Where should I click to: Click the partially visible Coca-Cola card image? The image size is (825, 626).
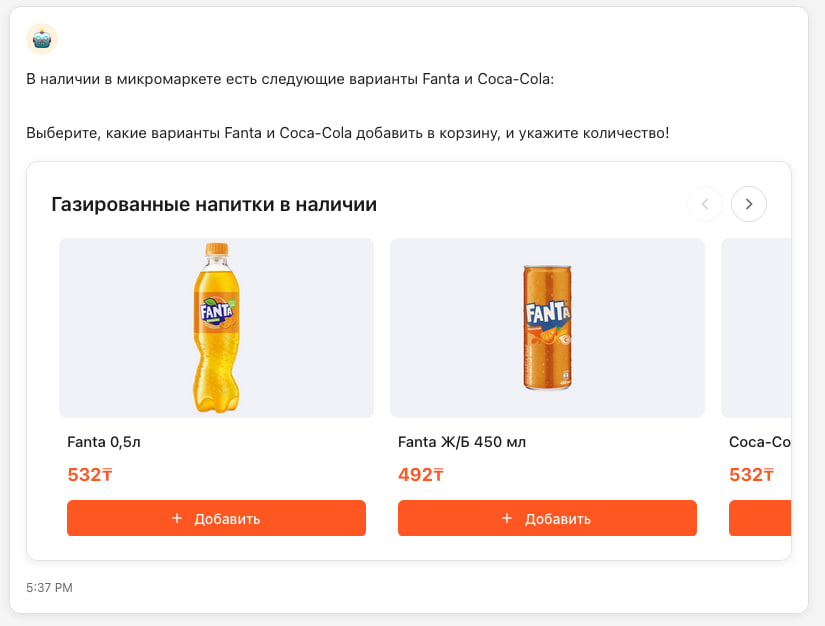point(756,328)
